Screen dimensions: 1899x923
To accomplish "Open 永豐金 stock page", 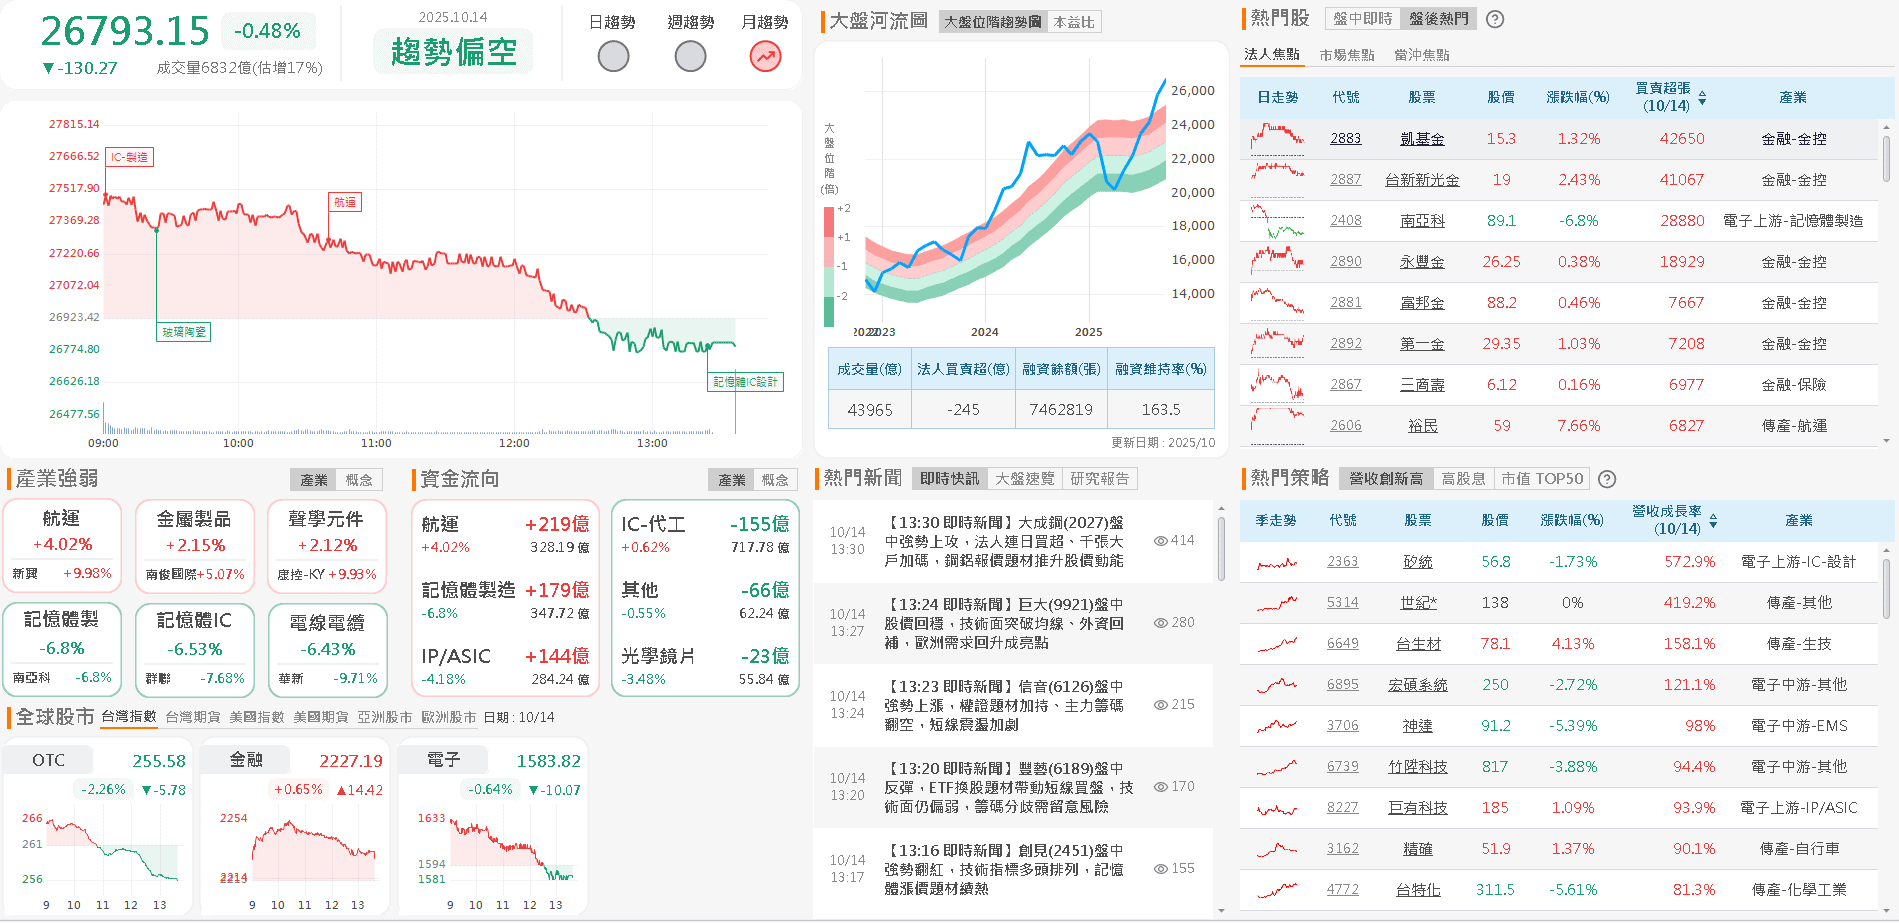I will click(x=1422, y=262).
